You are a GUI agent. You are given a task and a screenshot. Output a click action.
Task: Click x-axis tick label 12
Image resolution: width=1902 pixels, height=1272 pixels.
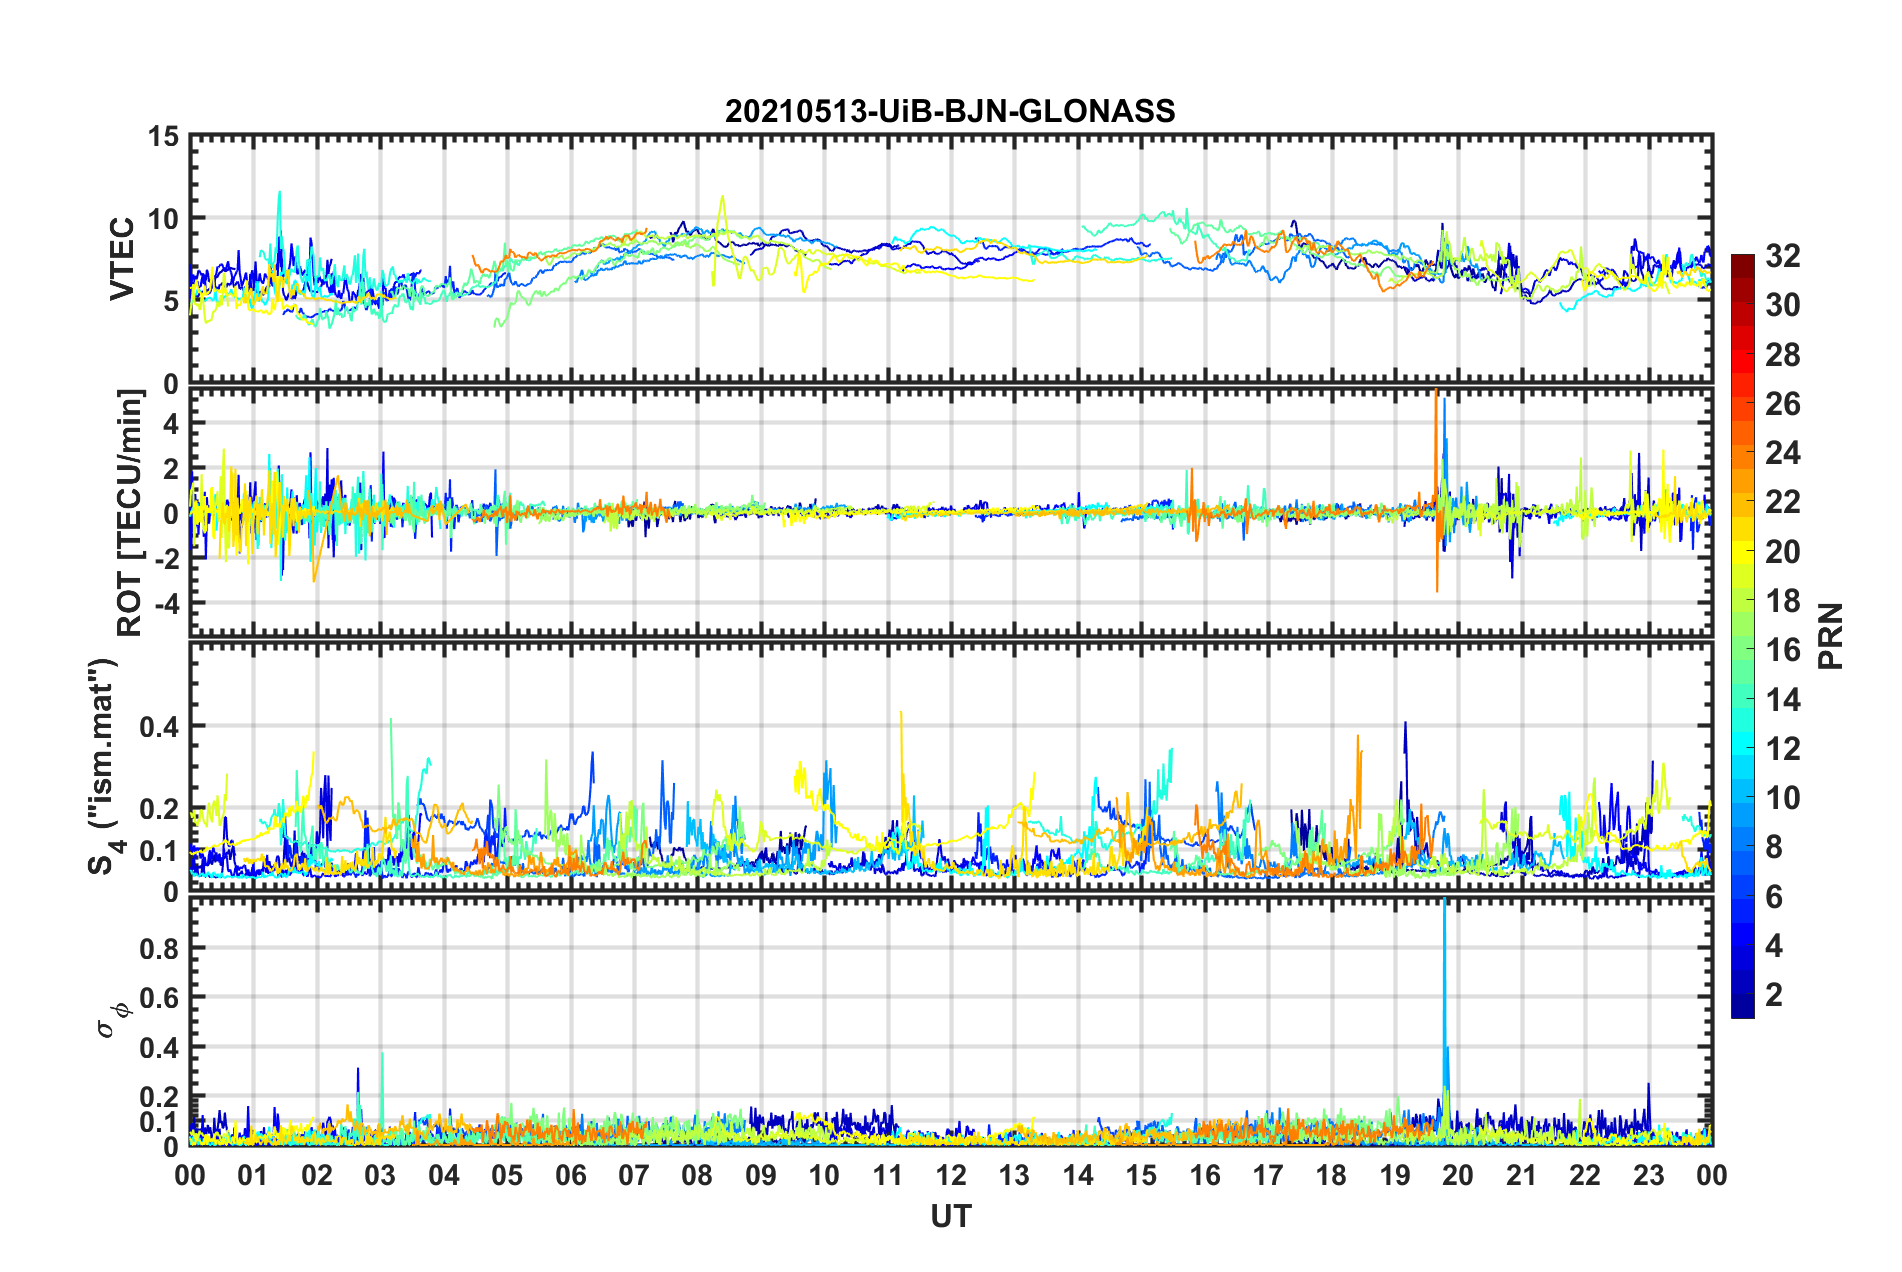951,1176
